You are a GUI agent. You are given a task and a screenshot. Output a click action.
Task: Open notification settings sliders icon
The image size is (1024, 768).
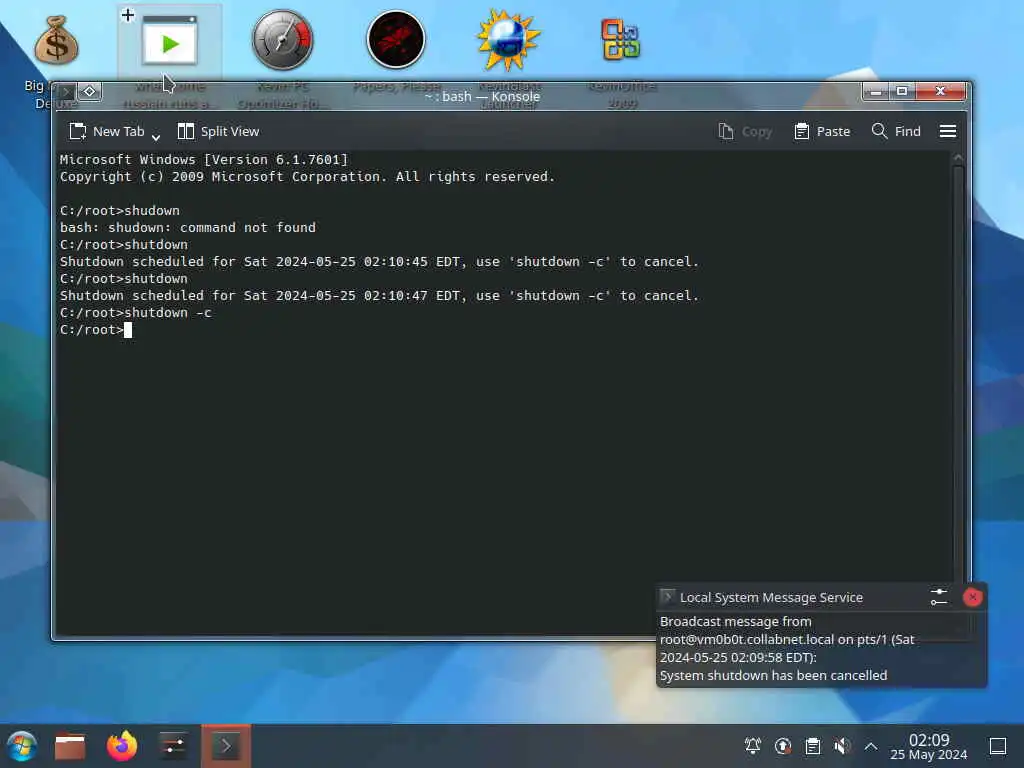pos(938,597)
